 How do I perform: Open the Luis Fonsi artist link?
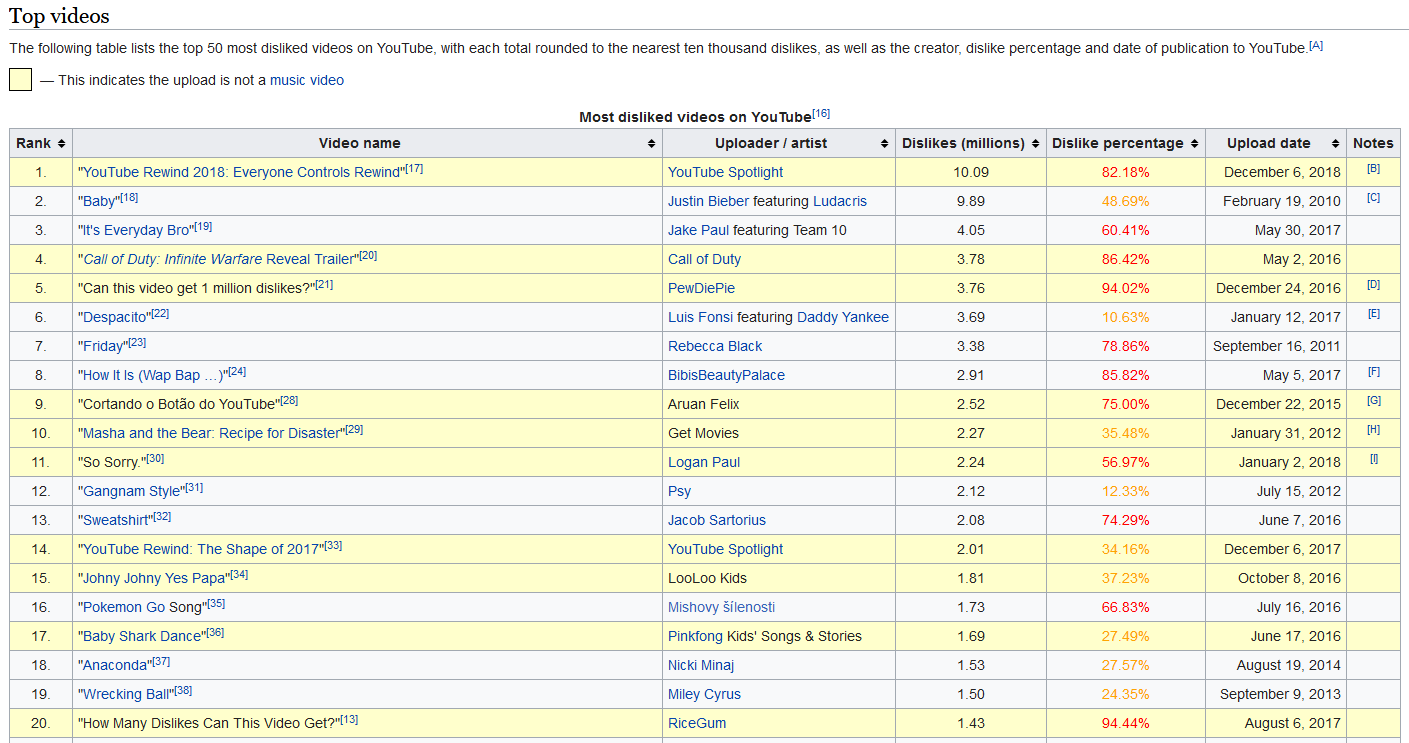(x=700, y=317)
